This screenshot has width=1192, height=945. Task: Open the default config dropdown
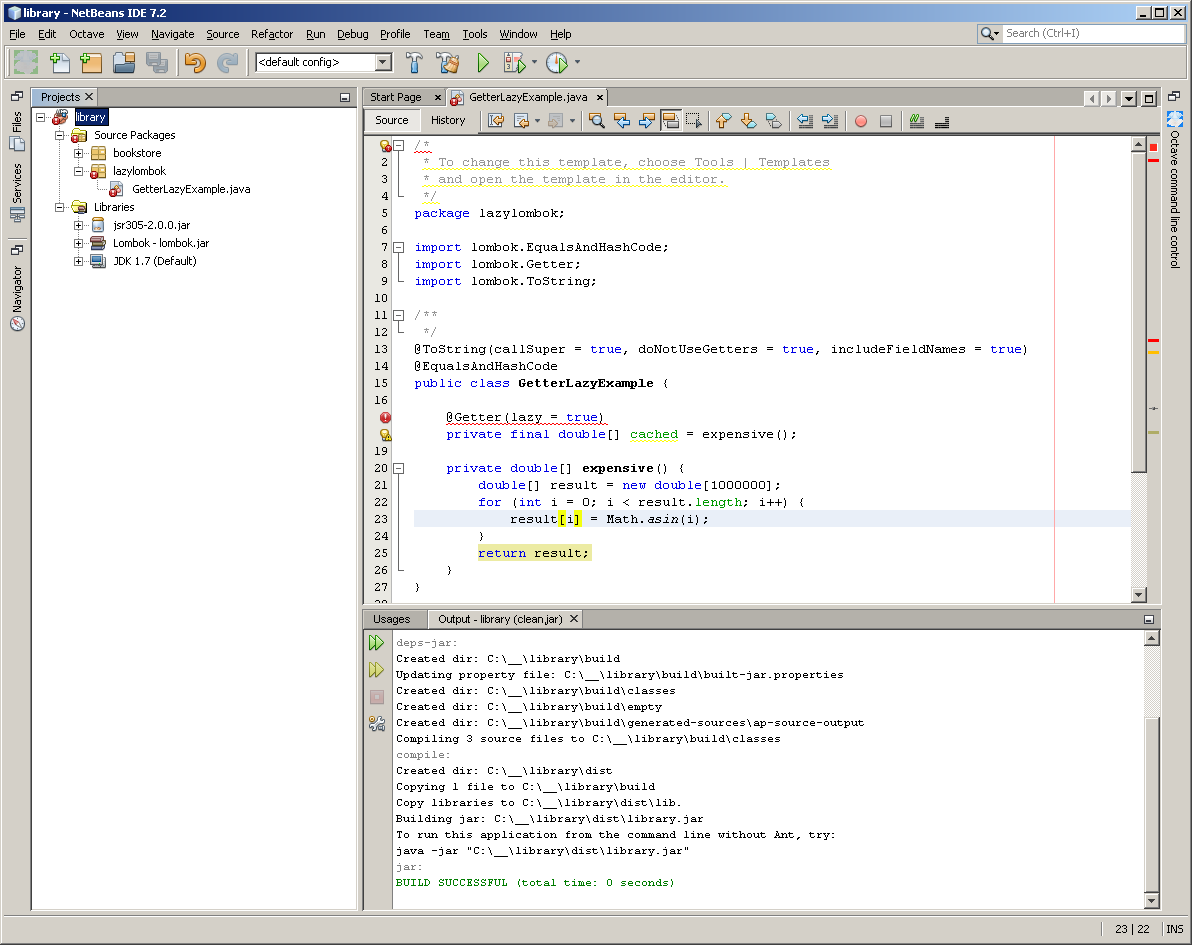tap(382, 62)
